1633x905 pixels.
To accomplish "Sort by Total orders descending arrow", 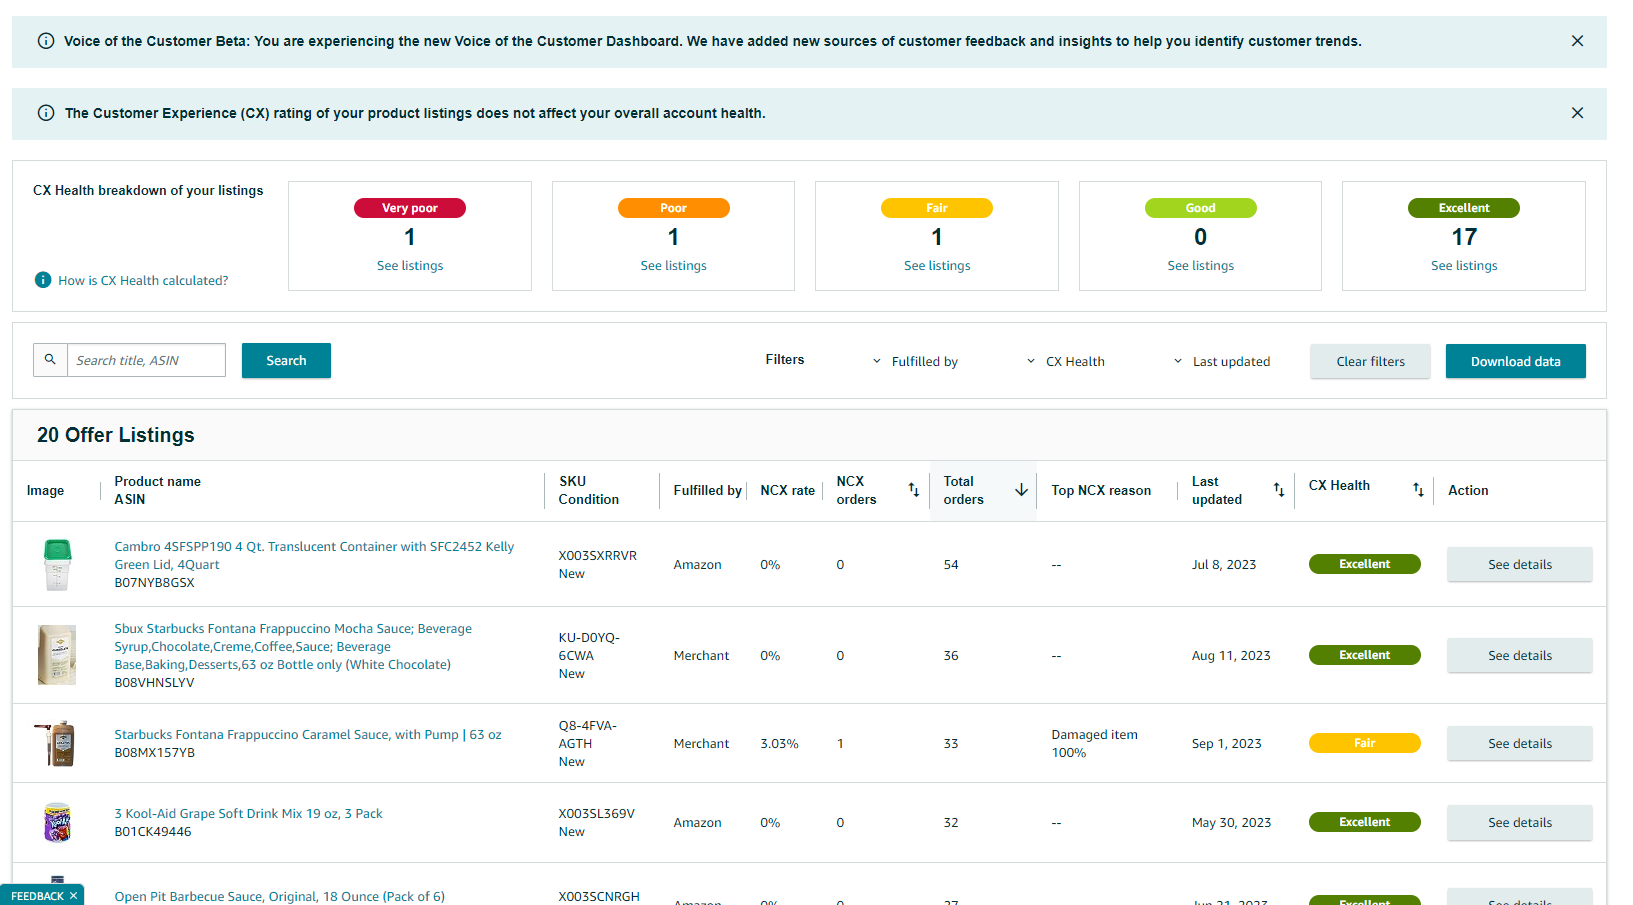I will [1021, 490].
